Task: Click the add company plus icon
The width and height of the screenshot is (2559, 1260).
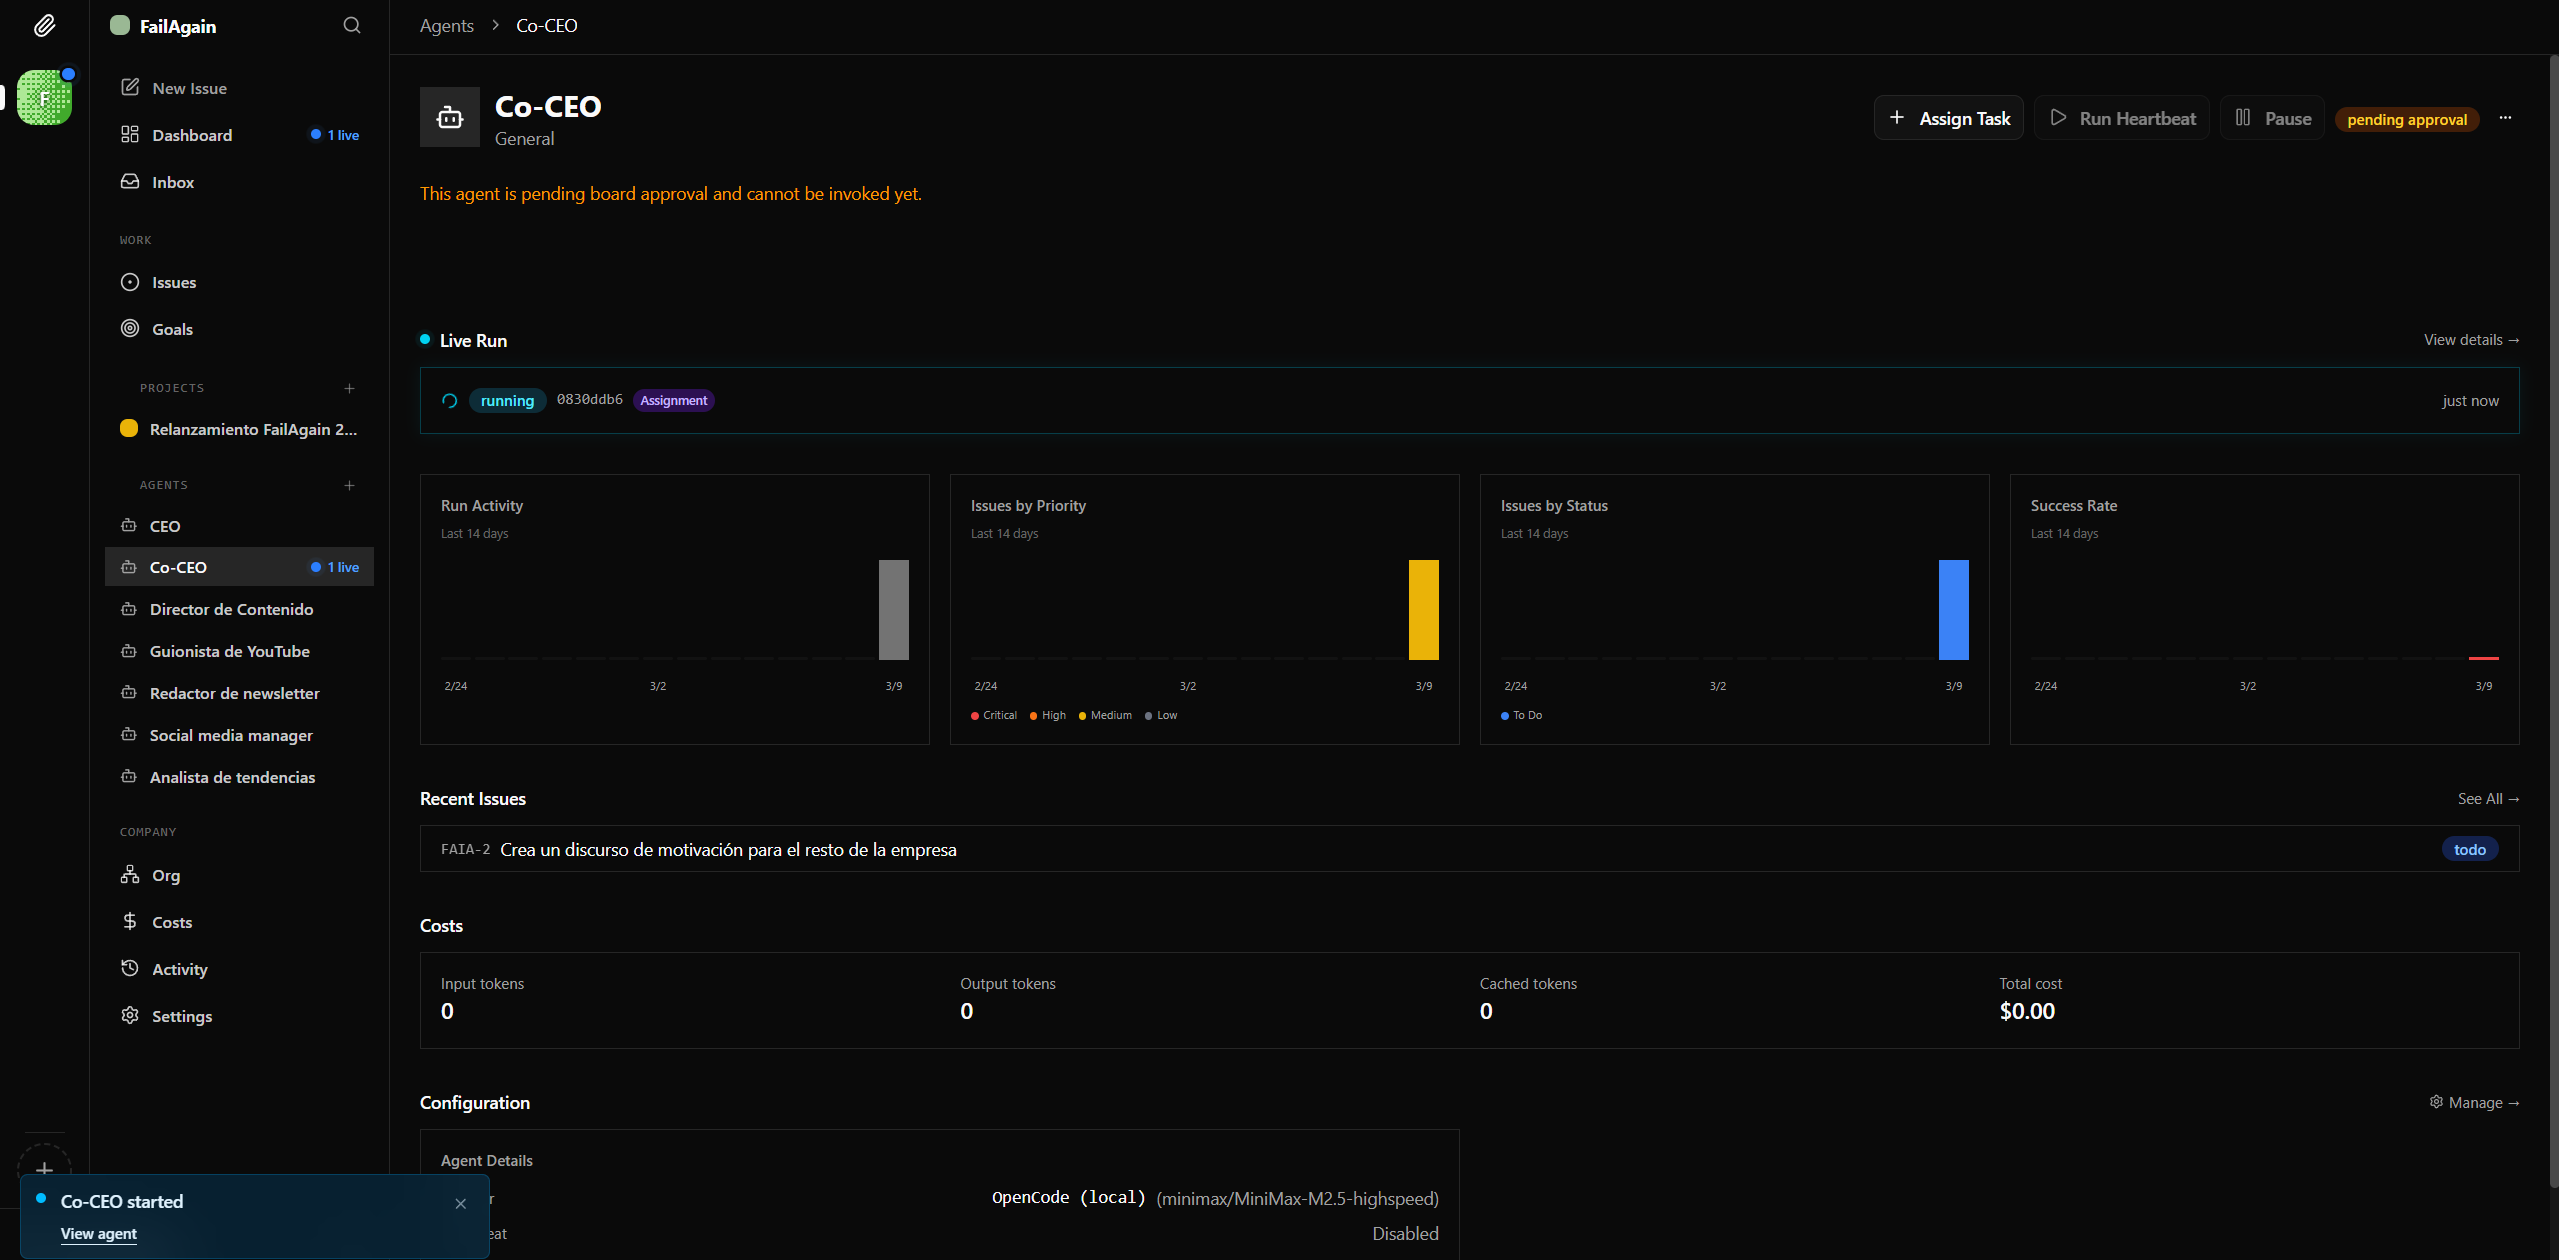Action: point(44,1167)
